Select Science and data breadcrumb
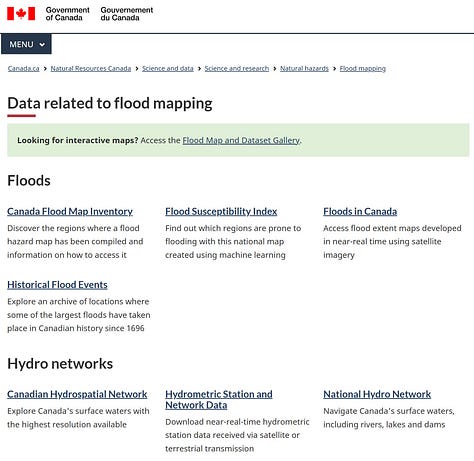The image size is (474, 461). (168, 68)
